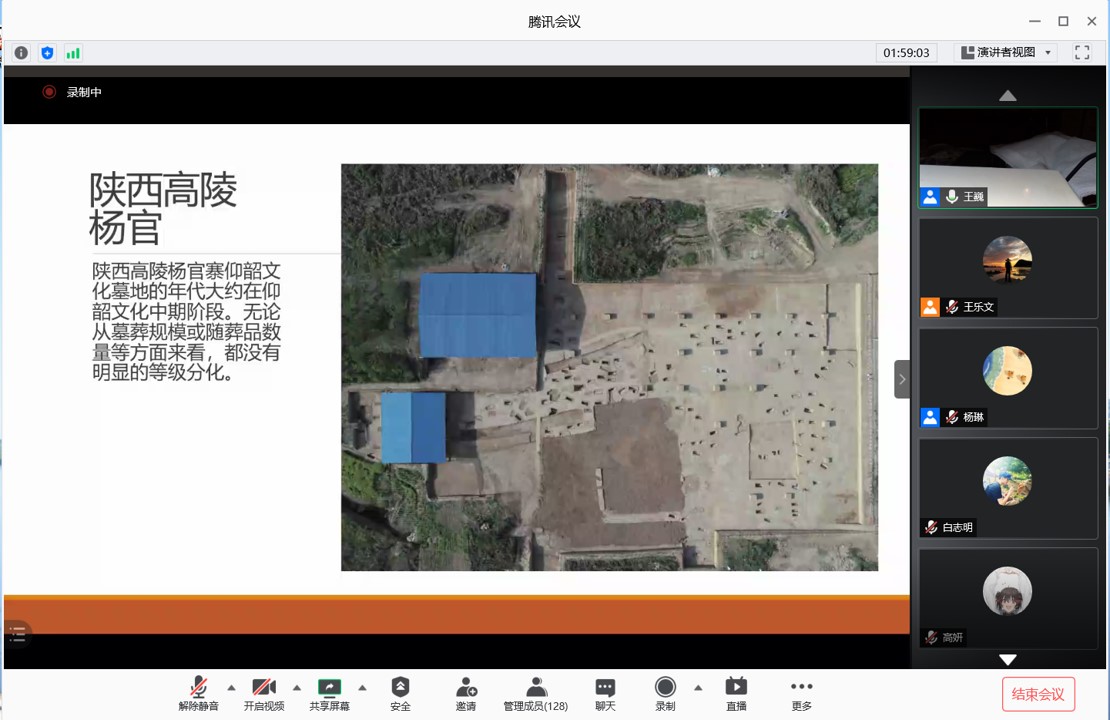Enter full screen mode
The height and width of the screenshot is (720, 1110).
click(x=1081, y=53)
